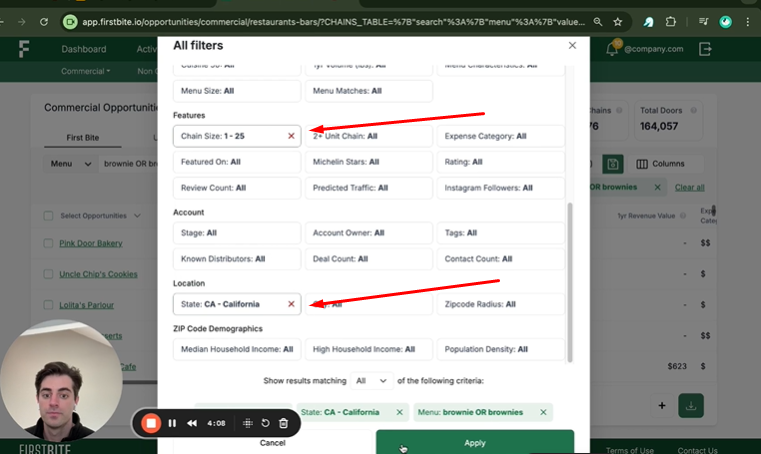Click the green download button
The image size is (761, 454).
pyautogui.click(x=691, y=405)
